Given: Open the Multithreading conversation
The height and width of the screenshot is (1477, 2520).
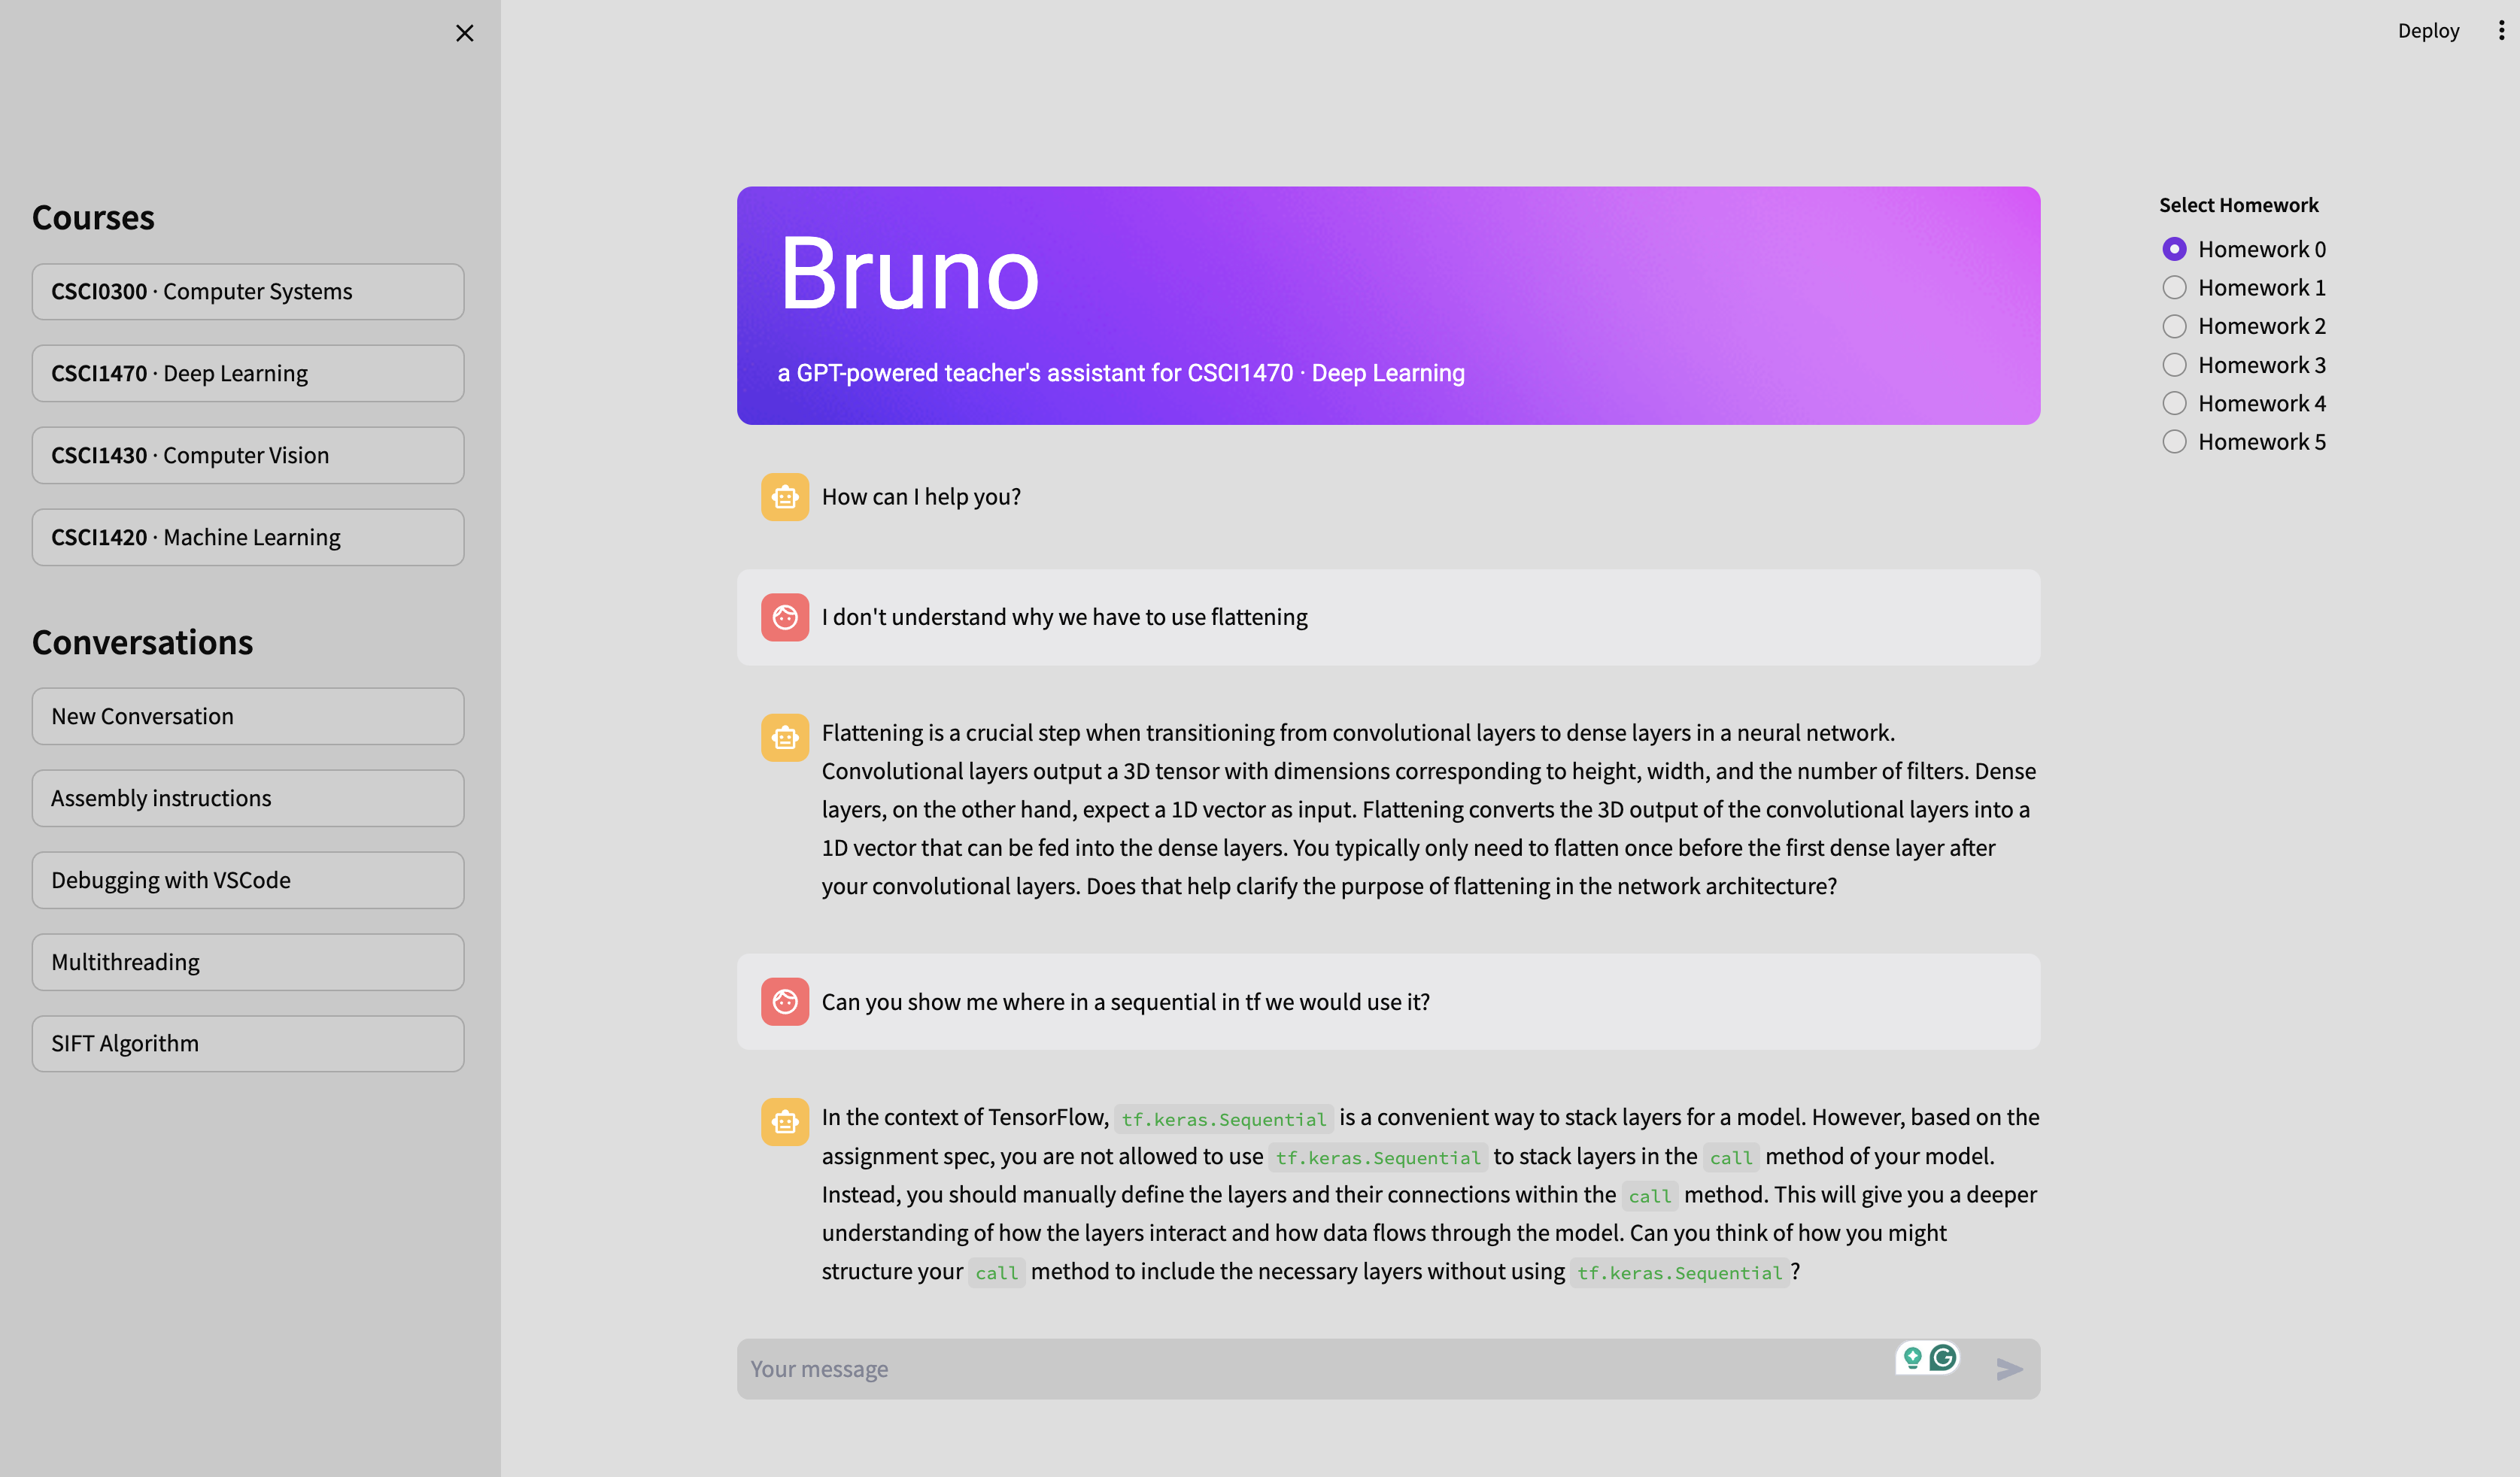Looking at the screenshot, I should (247, 961).
